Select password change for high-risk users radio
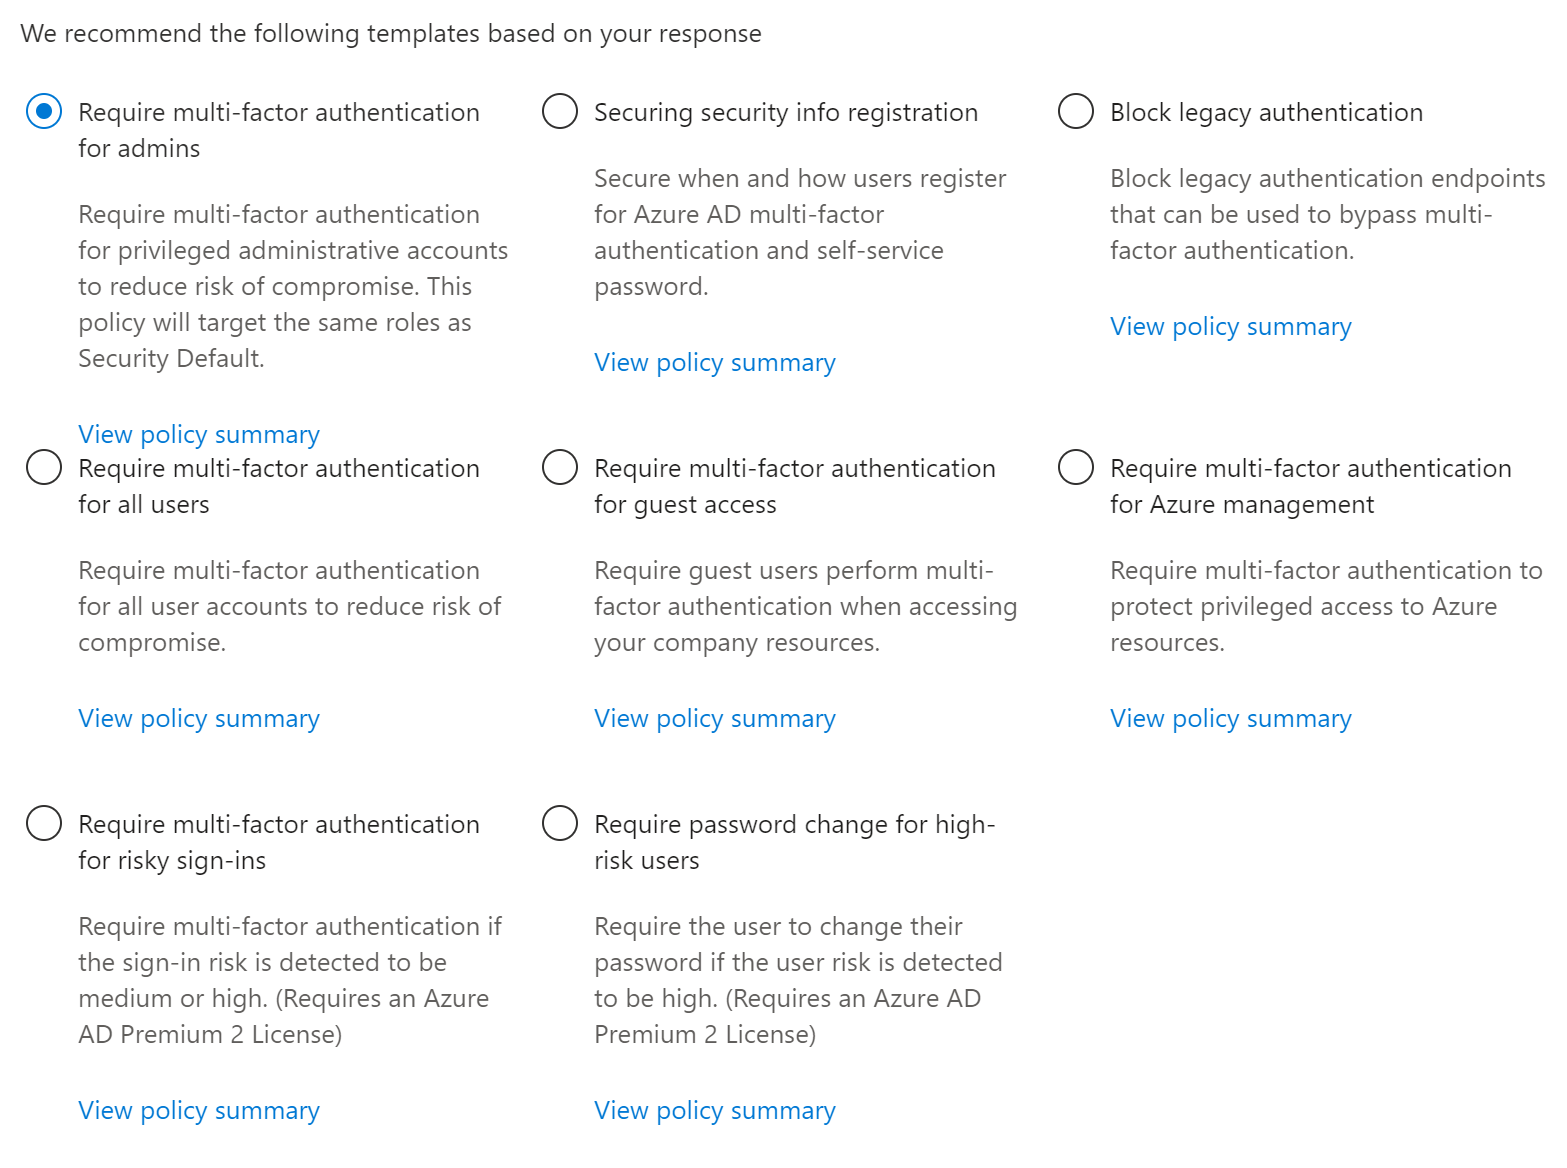 tap(560, 823)
